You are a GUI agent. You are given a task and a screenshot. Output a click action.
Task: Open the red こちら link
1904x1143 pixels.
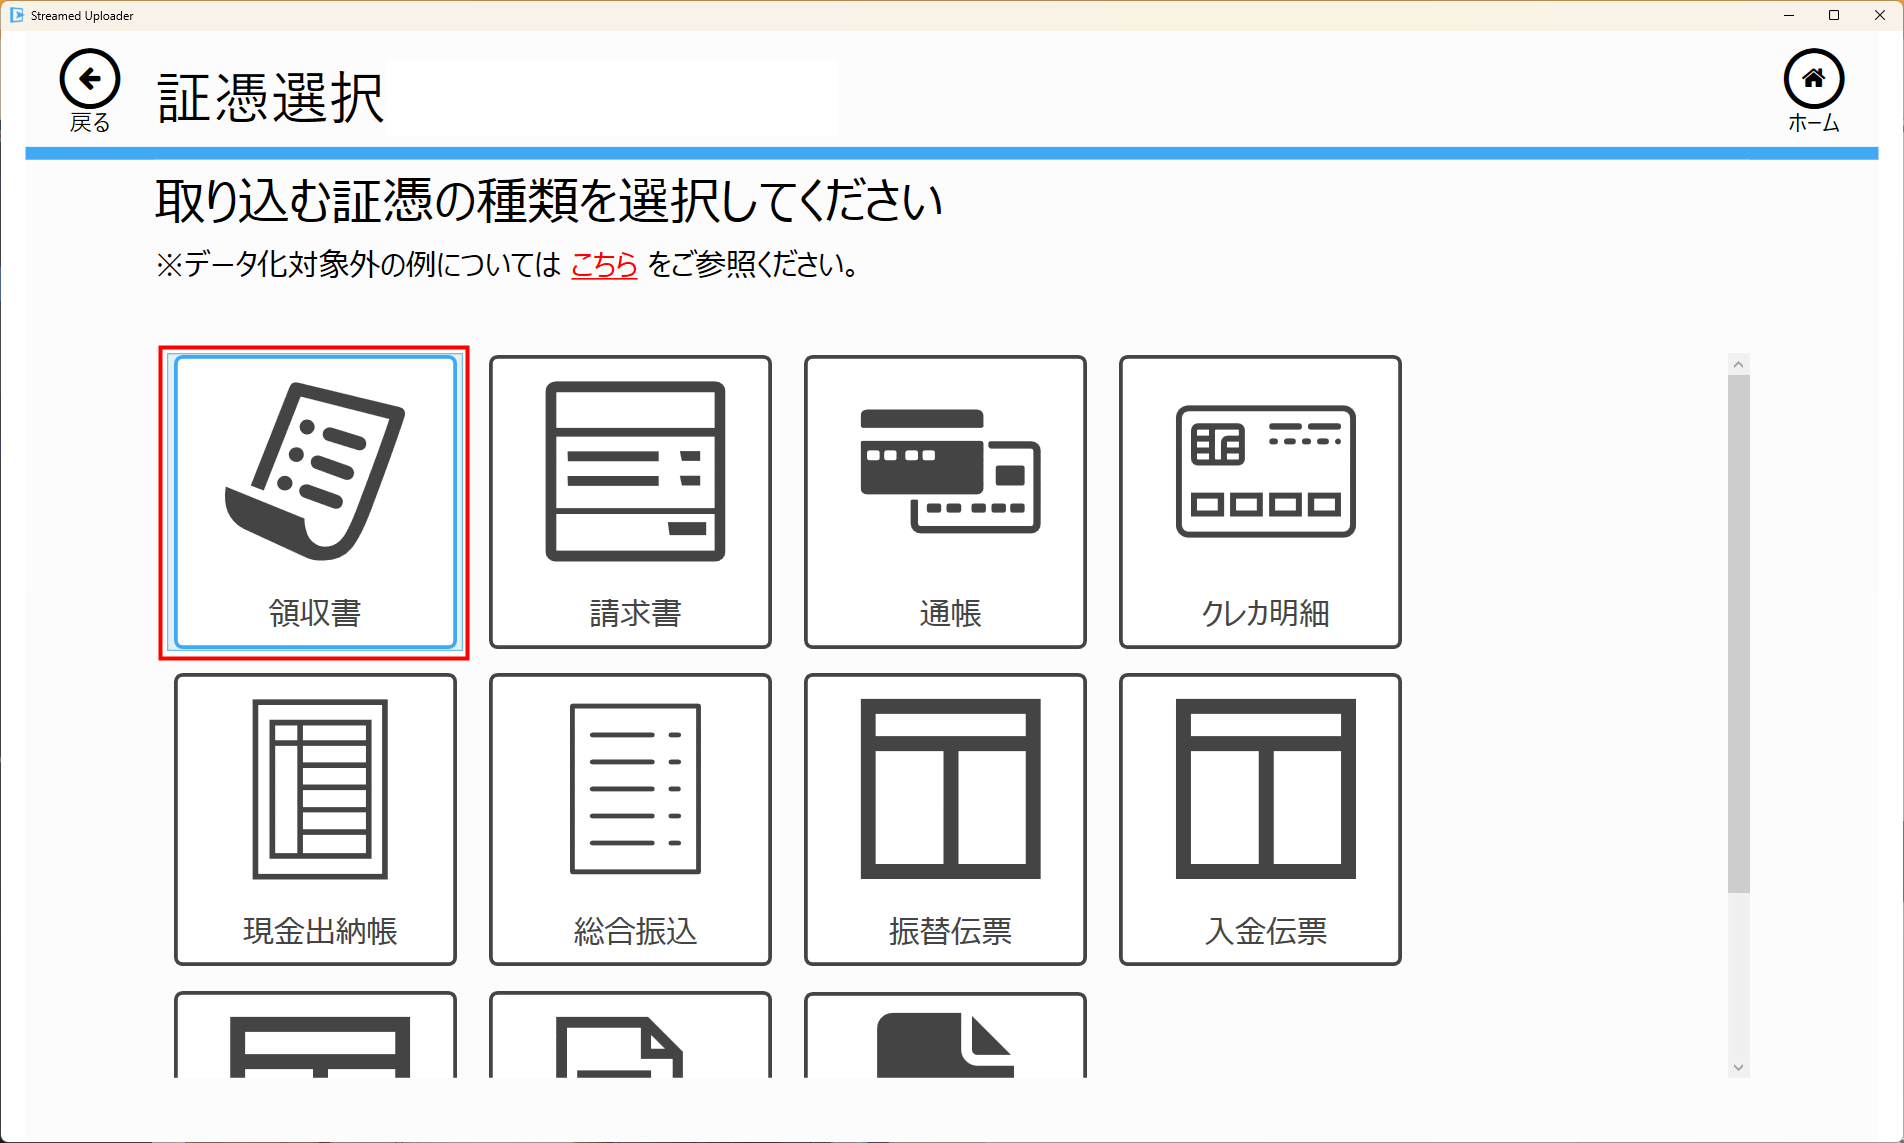[604, 265]
